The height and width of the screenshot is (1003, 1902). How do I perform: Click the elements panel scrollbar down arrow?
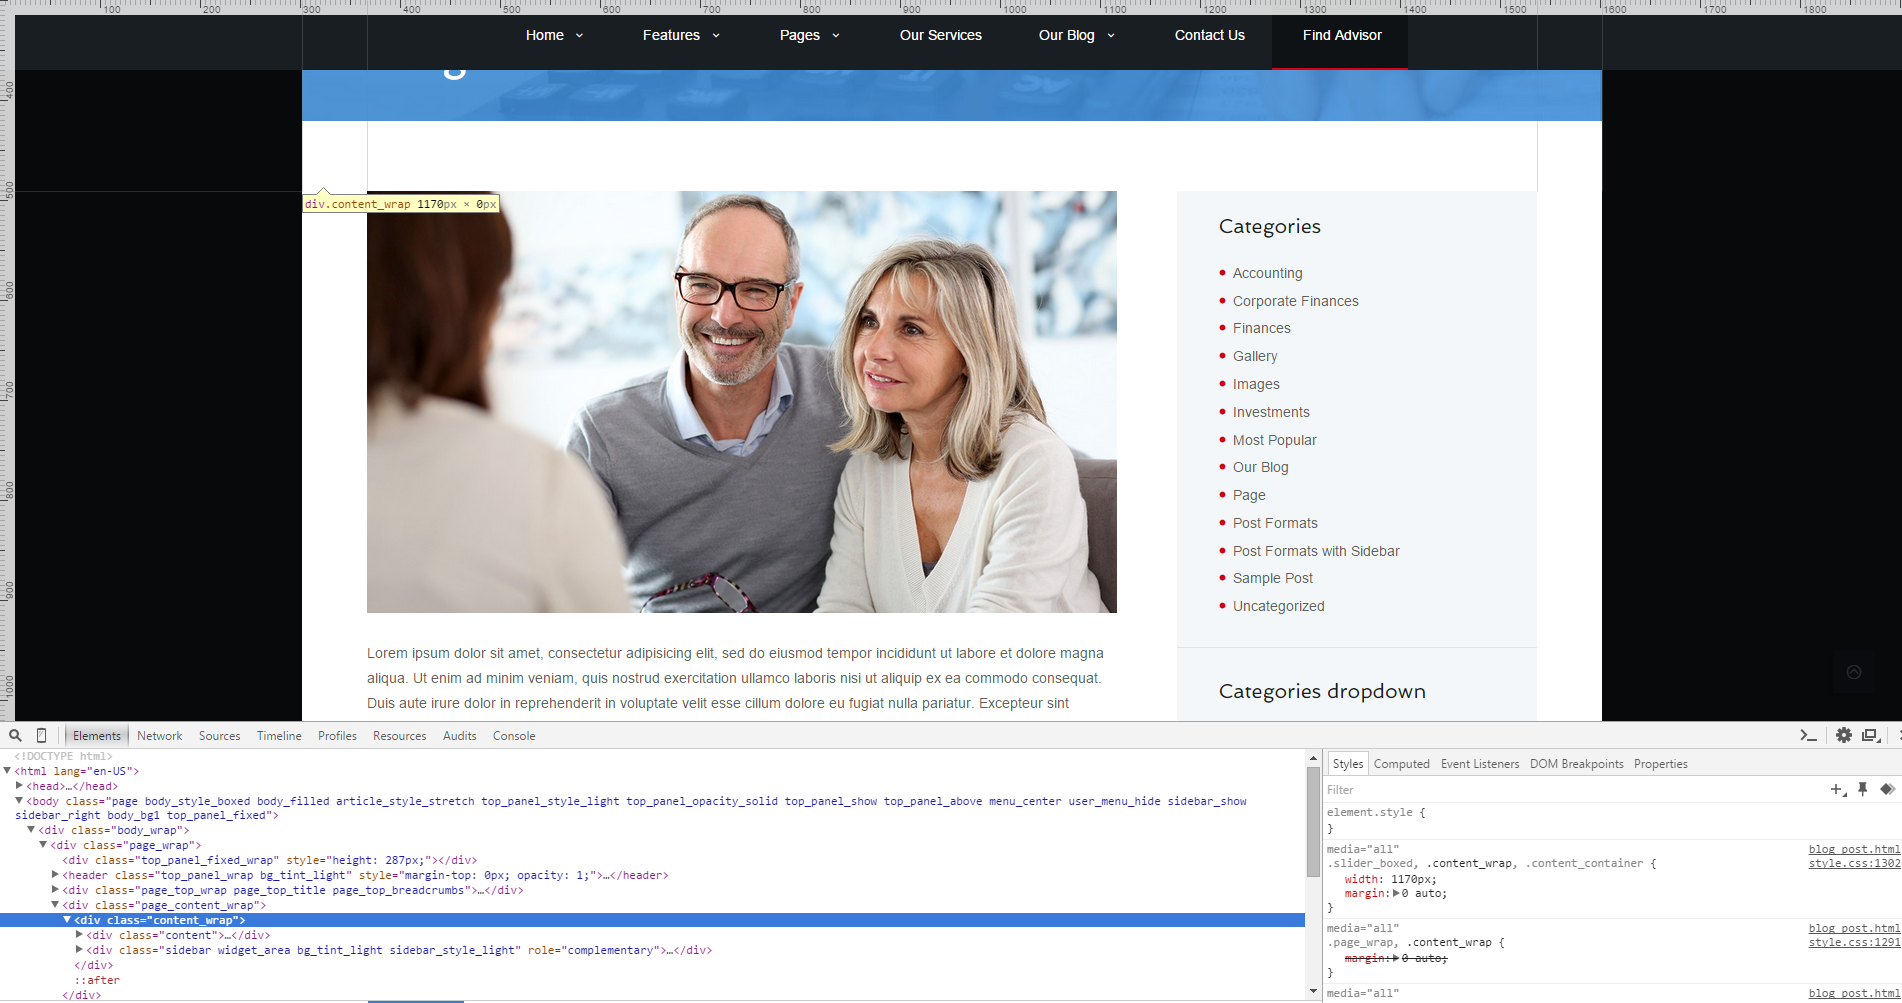[1313, 991]
